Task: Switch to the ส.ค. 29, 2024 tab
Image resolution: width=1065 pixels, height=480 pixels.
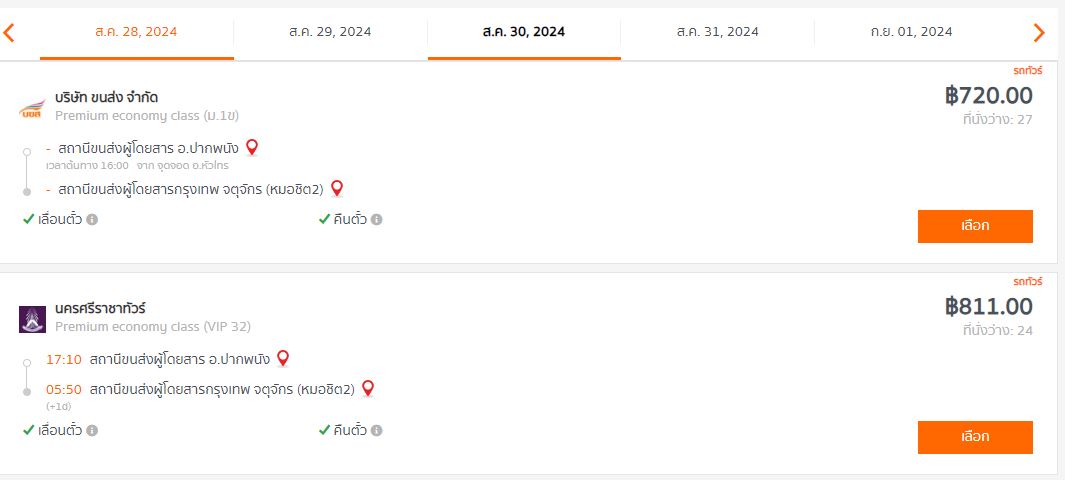Action: tap(330, 32)
